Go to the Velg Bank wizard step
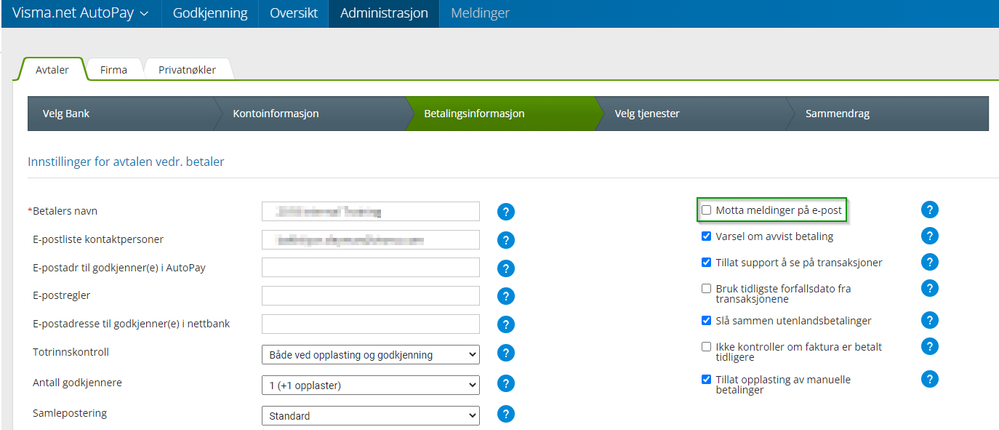999x430 pixels. [121, 114]
